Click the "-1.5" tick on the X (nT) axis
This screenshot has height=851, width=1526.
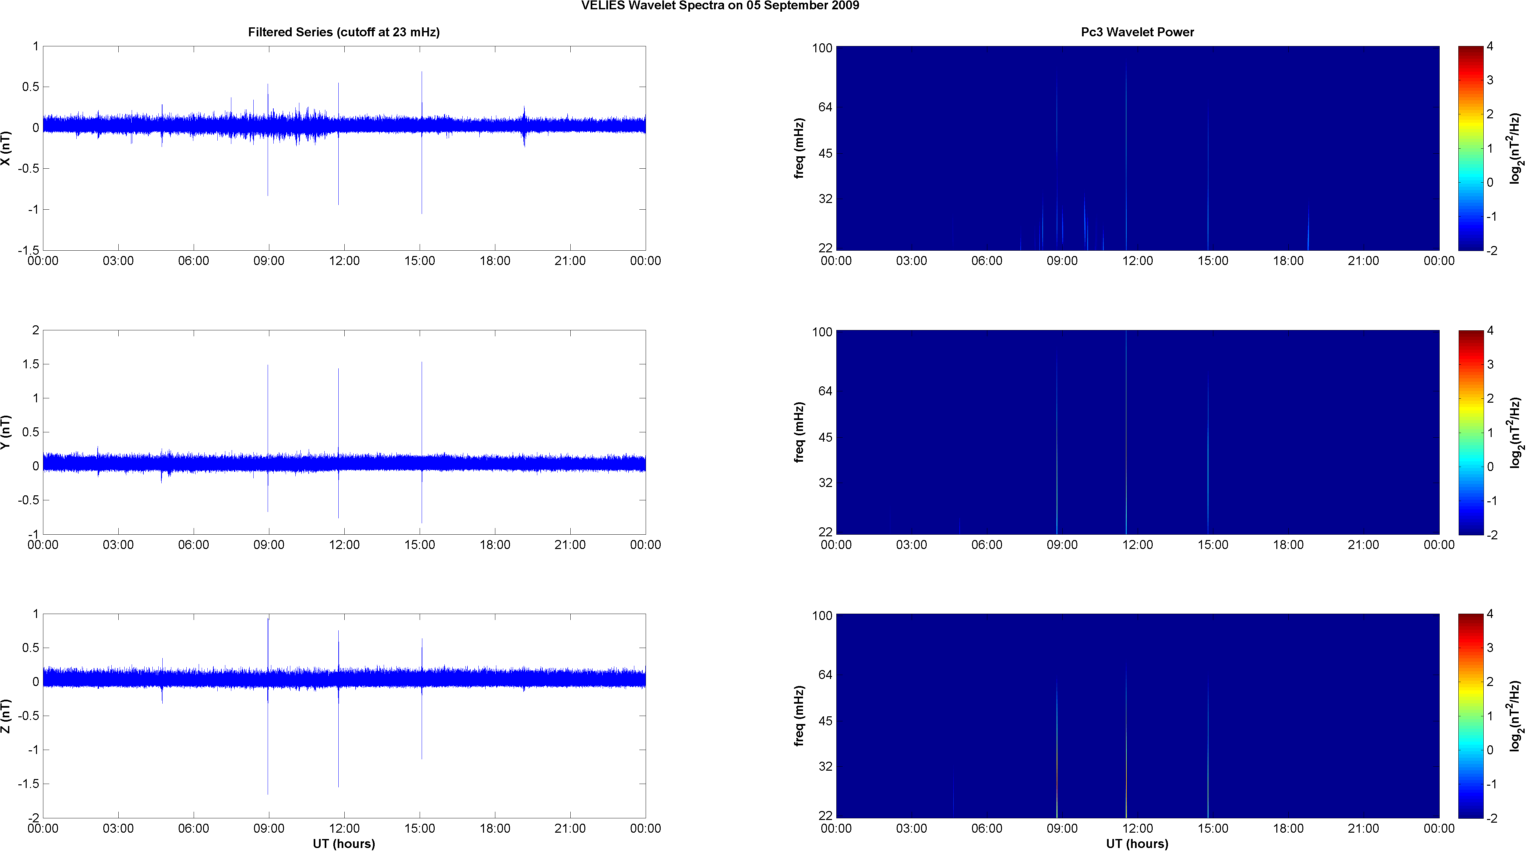point(29,250)
